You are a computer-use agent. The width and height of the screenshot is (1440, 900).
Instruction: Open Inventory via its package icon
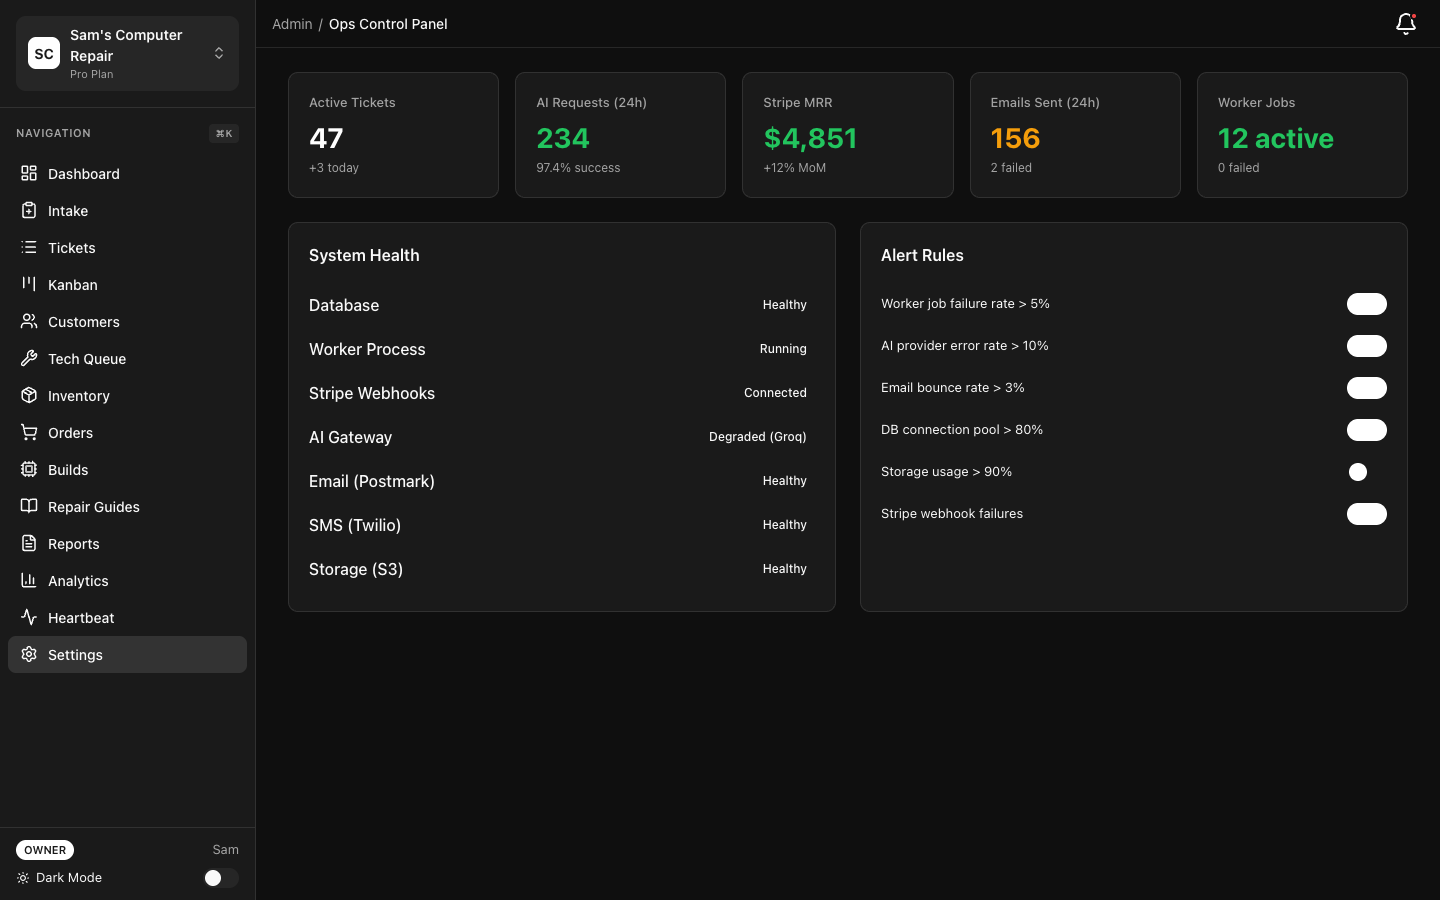point(29,395)
